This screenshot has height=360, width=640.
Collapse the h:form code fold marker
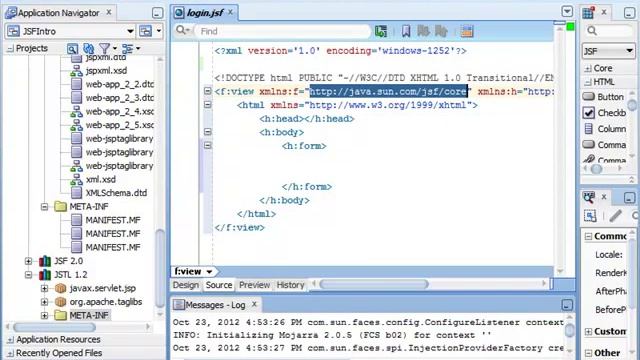click(208, 145)
